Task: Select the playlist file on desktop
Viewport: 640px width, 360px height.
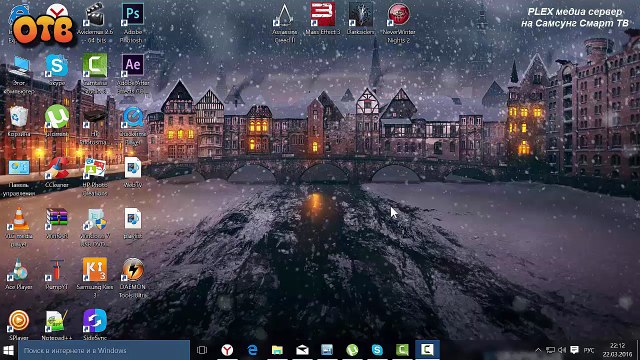Action: pos(133,223)
